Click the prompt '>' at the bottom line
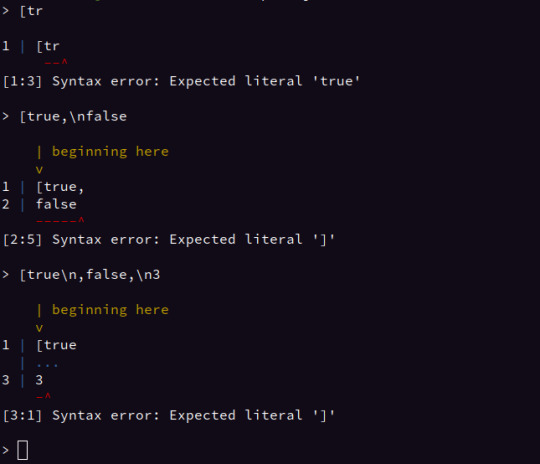540x464 pixels. pyautogui.click(x=5, y=450)
